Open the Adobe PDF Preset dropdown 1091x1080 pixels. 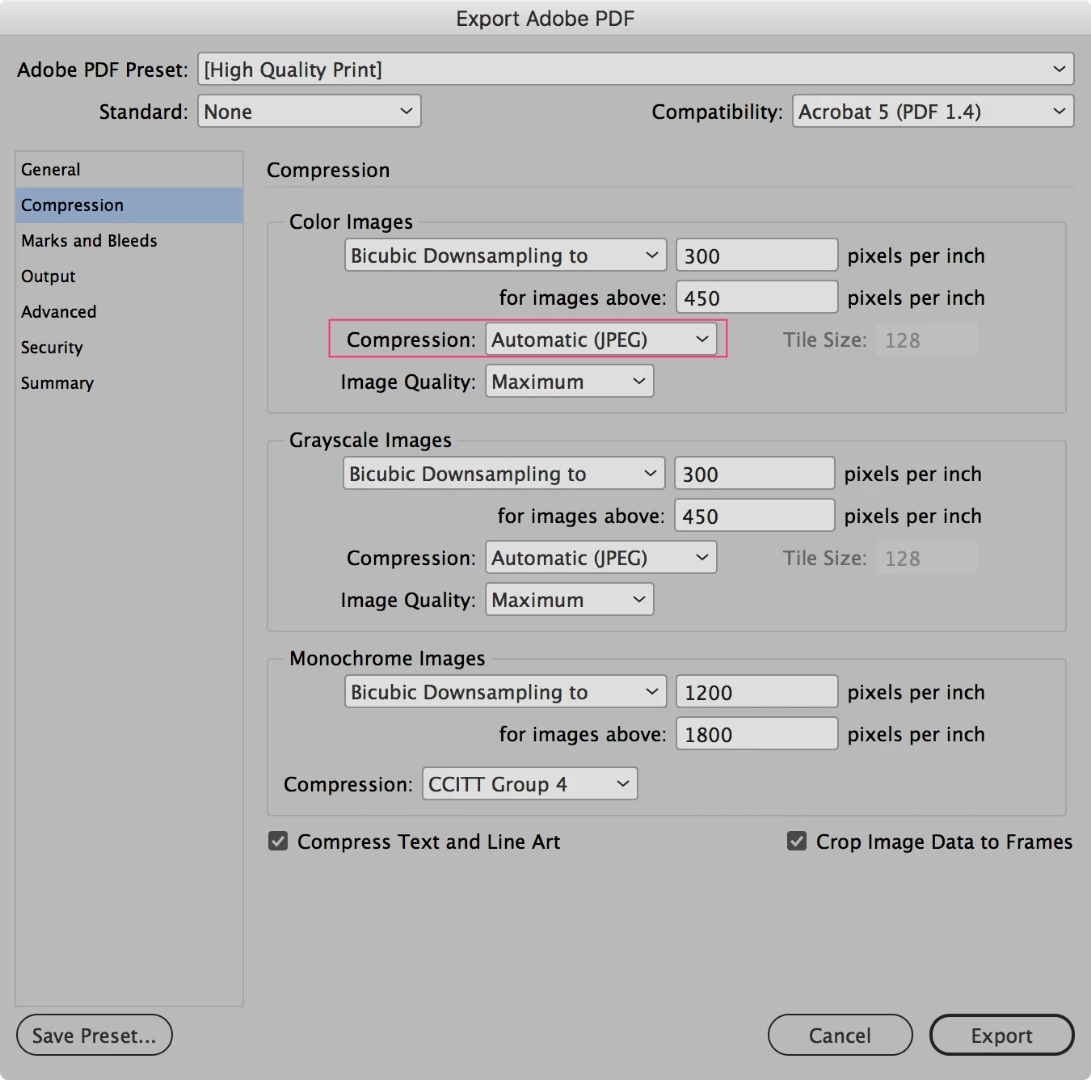pyautogui.click(x=635, y=70)
